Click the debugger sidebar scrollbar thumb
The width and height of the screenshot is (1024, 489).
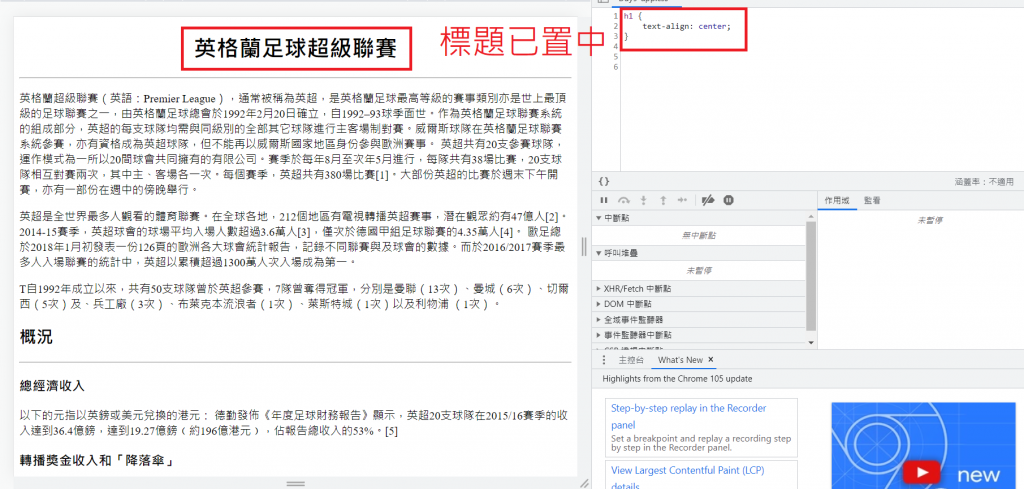coord(811,277)
